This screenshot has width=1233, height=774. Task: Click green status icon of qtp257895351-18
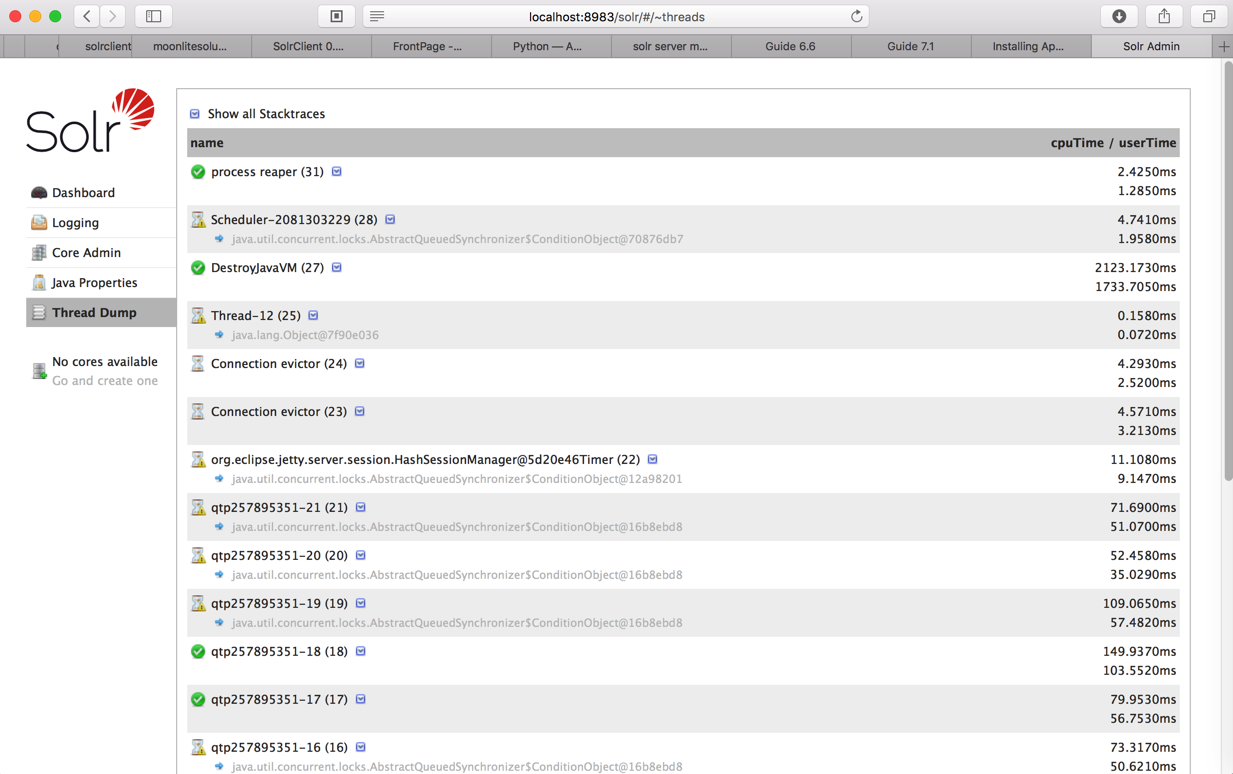click(198, 652)
